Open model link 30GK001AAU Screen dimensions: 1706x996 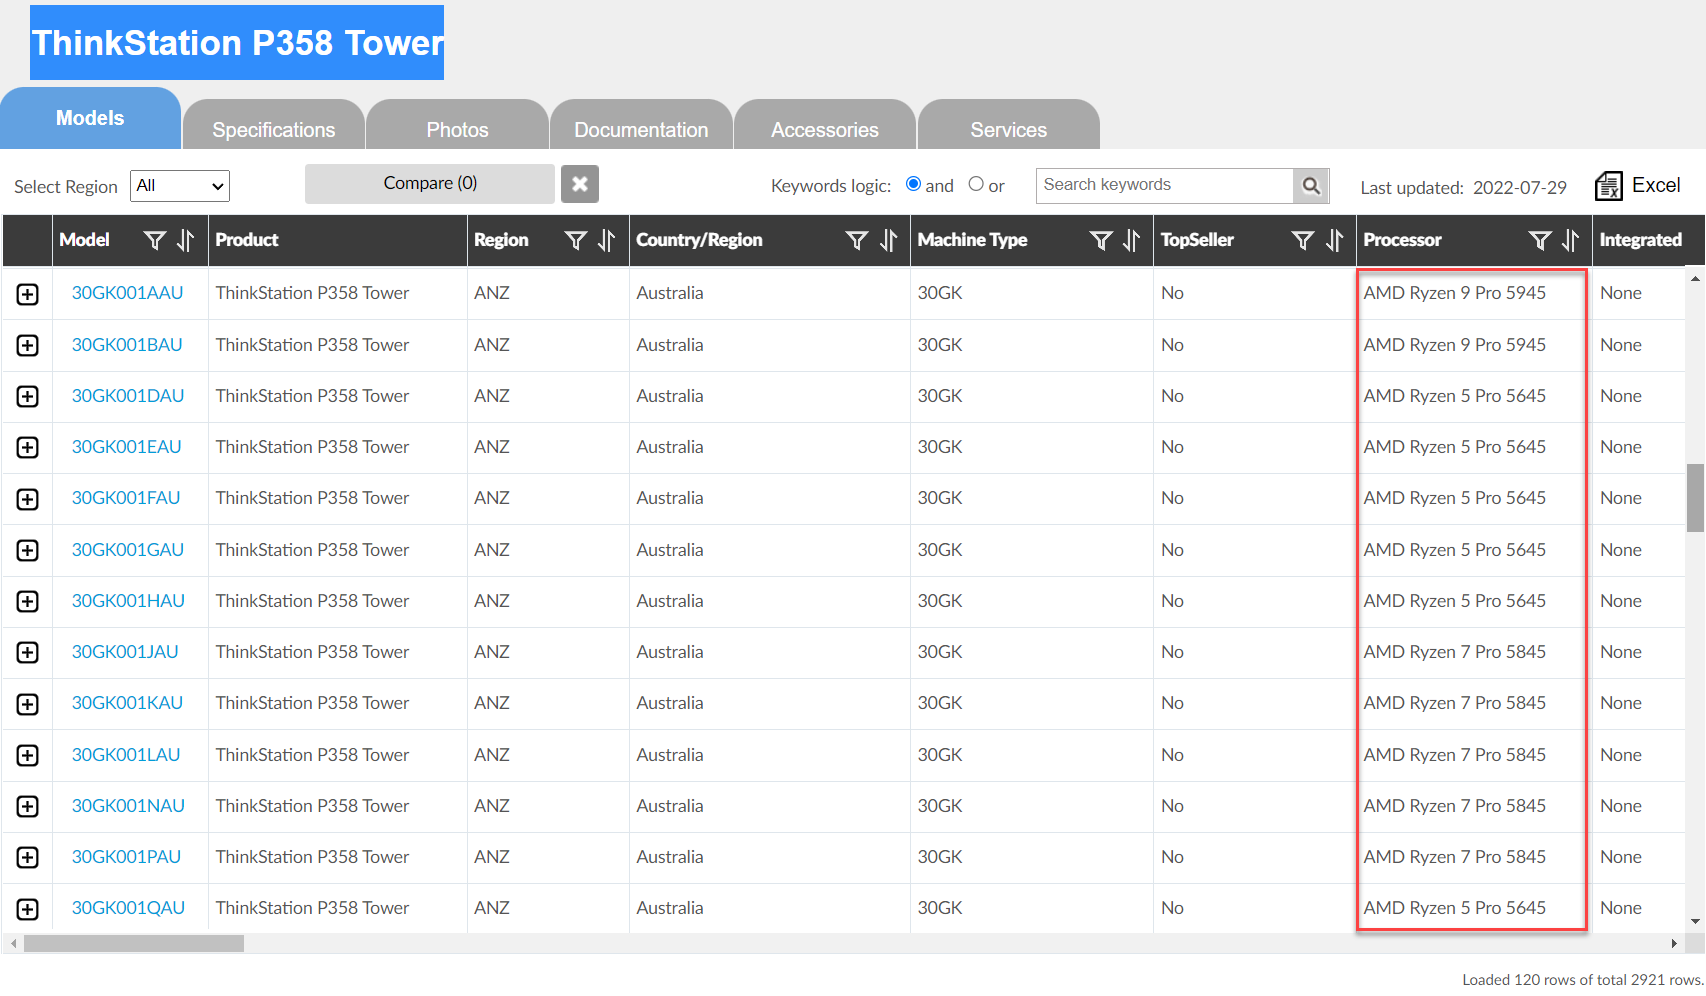[x=127, y=293]
